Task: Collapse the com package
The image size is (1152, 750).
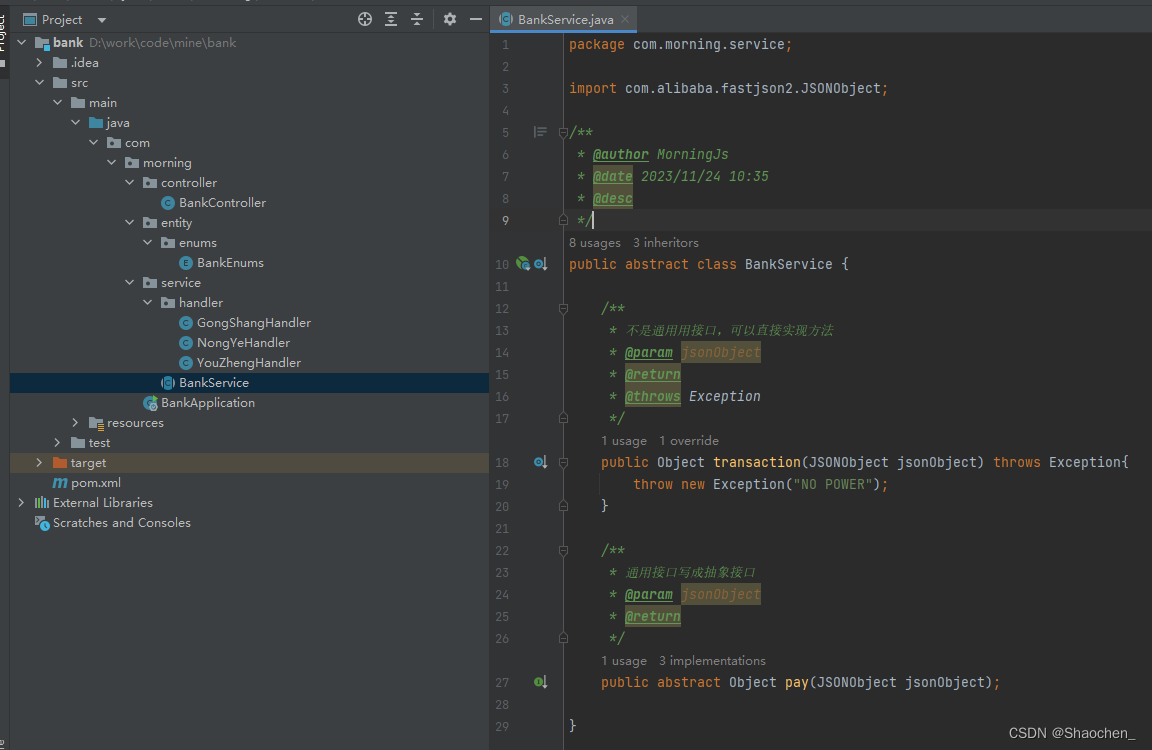Action: point(93,143)
